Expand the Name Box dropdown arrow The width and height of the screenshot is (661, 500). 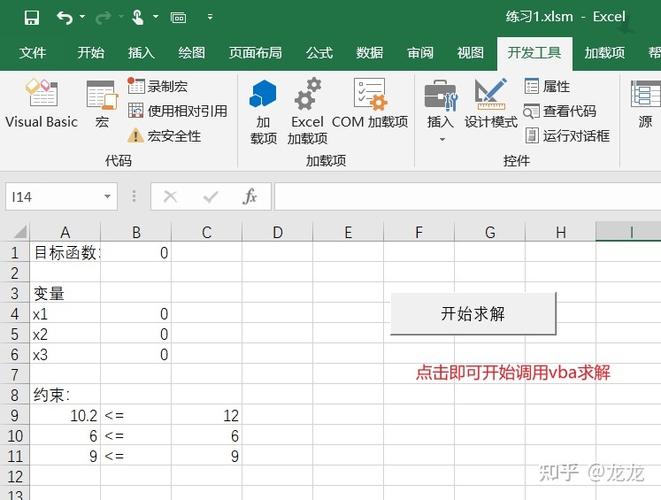click(107, 196)
